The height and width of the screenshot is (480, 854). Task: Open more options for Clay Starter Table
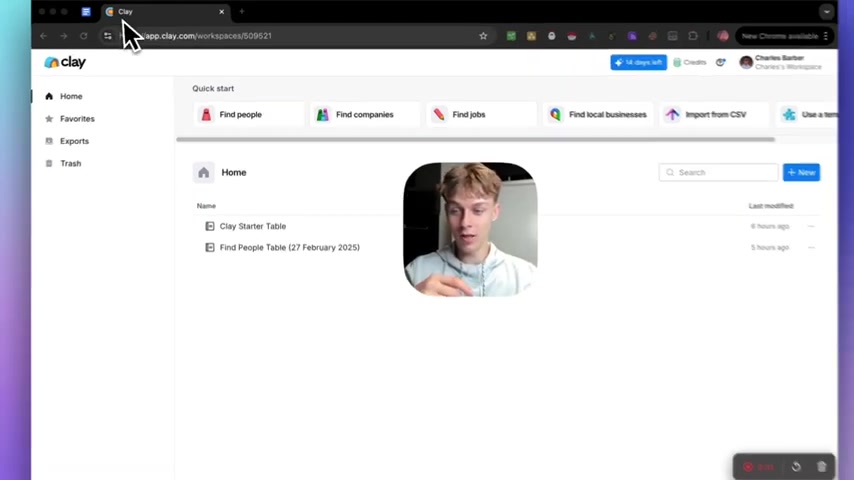811,226
